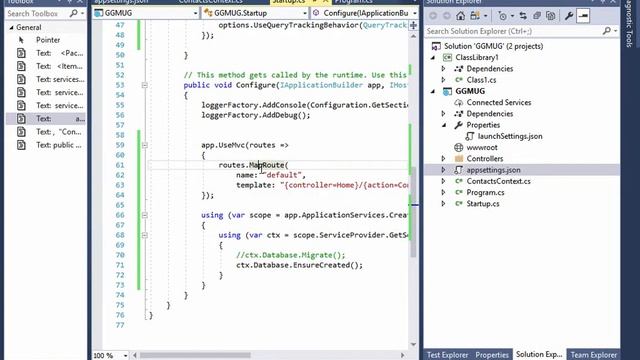Open the Configure member dropdown
640x360 pixels.
coord(414,13)
